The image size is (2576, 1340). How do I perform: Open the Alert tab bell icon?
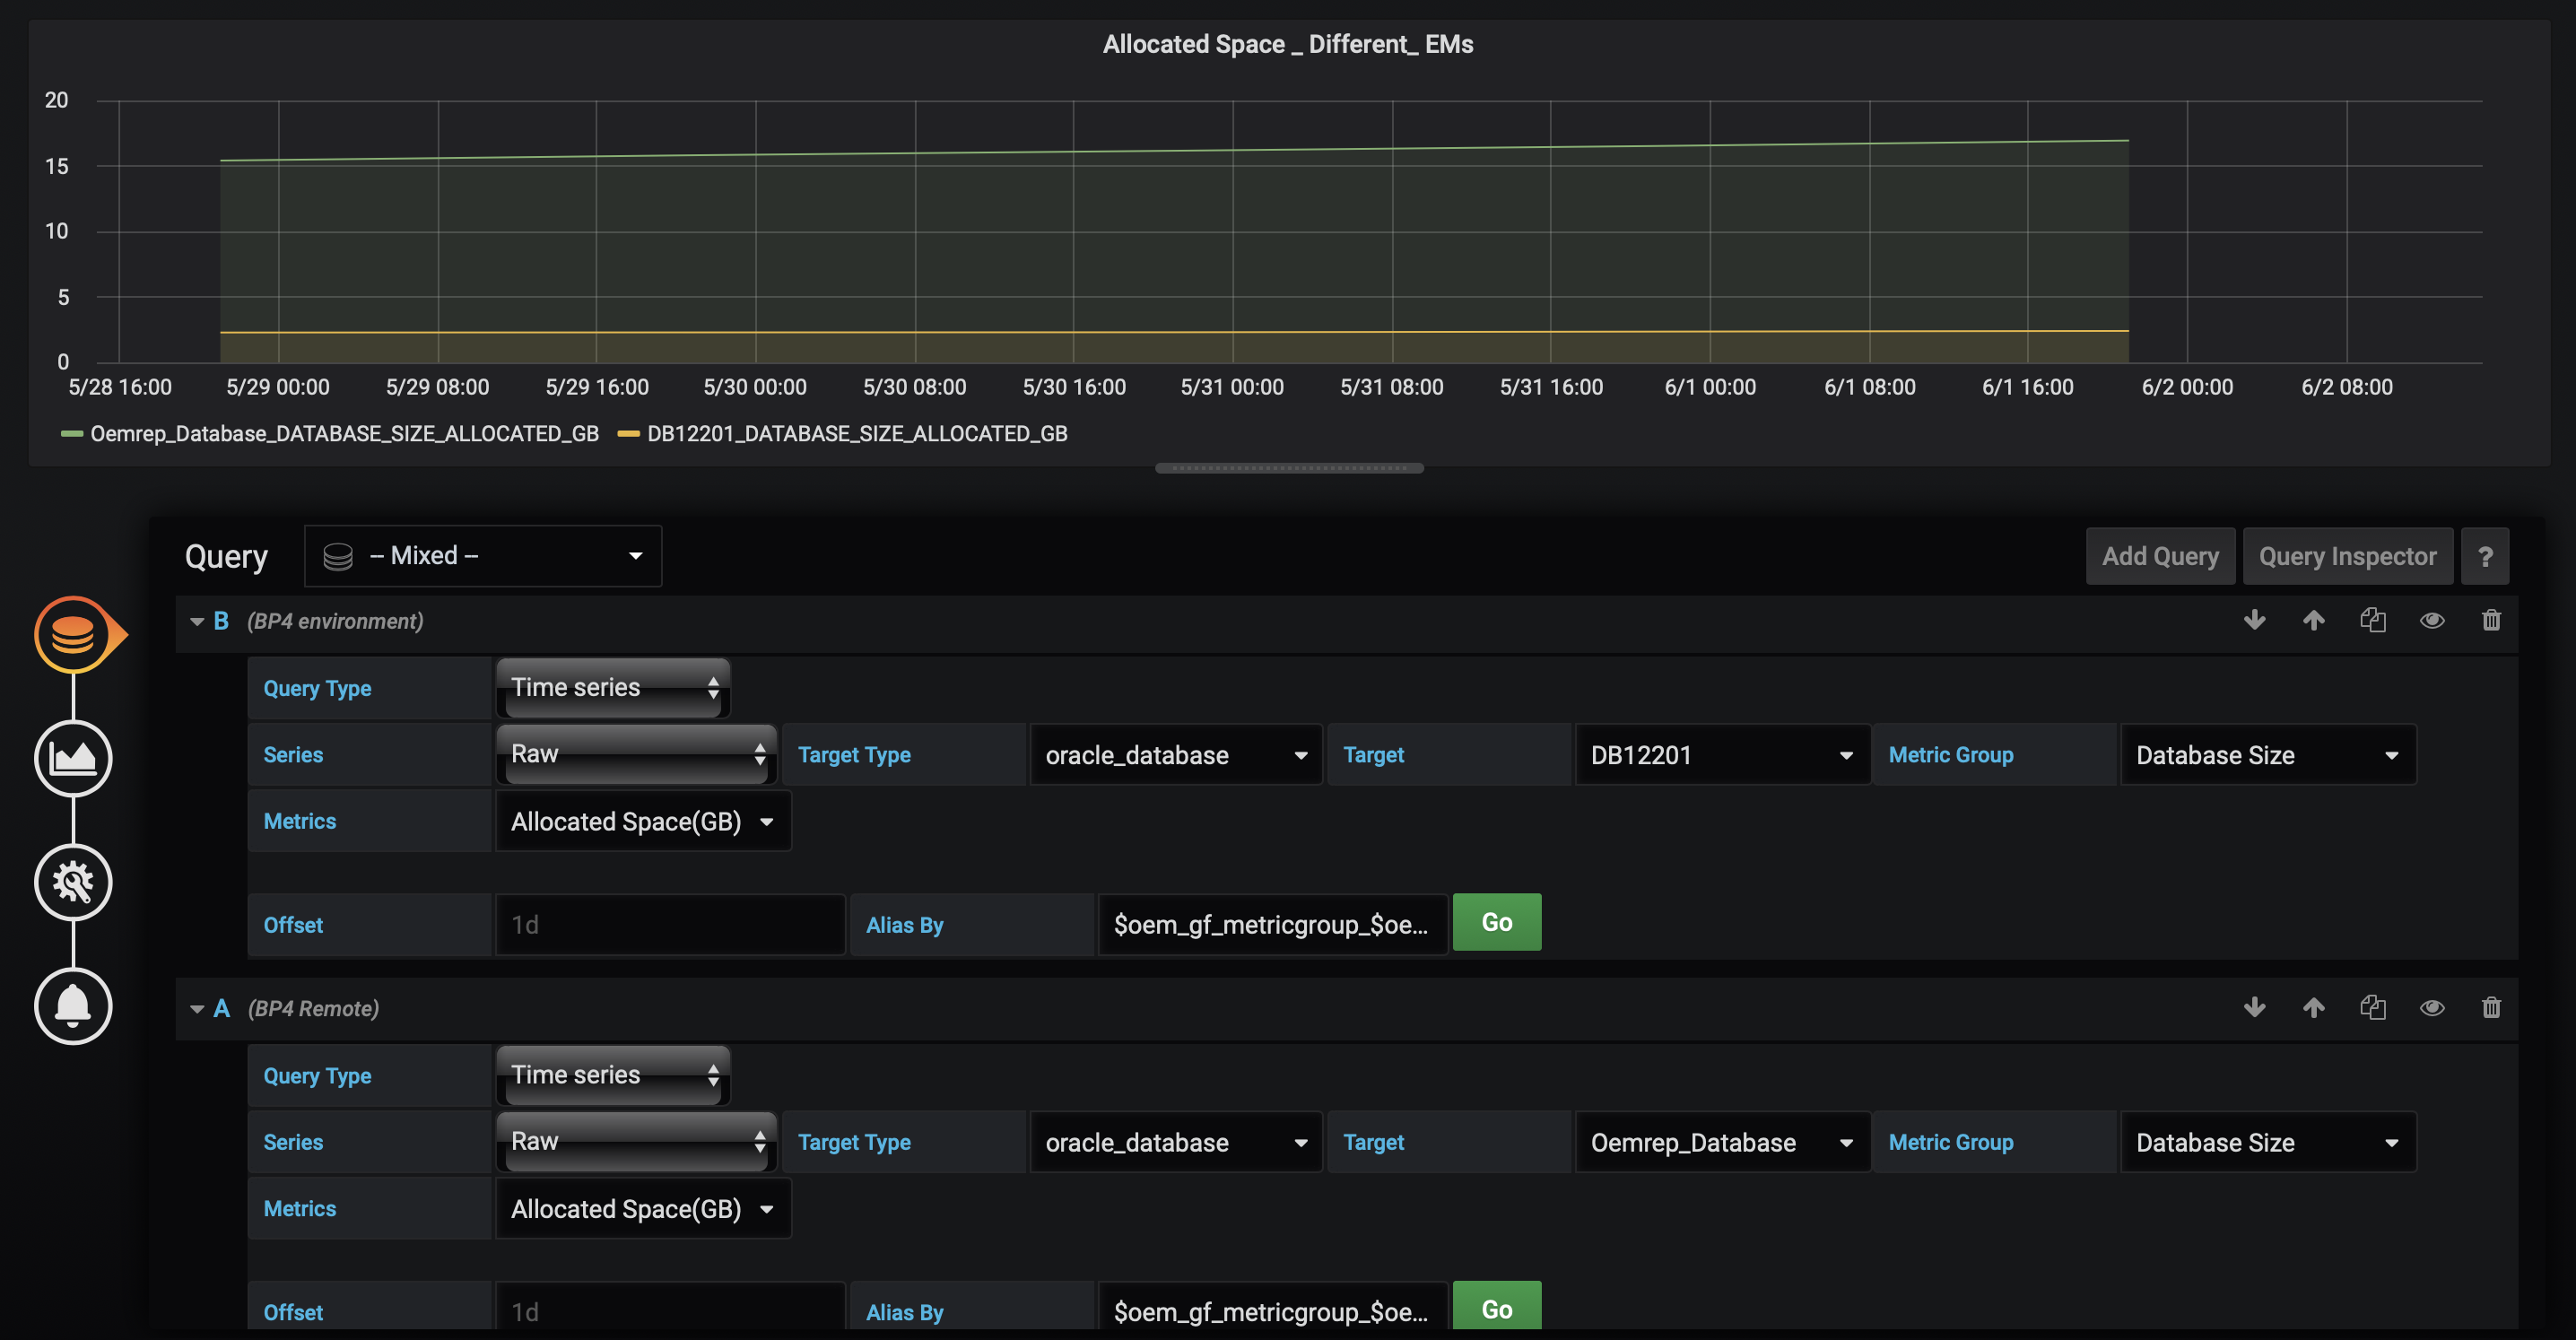(x=74, y=1006)
